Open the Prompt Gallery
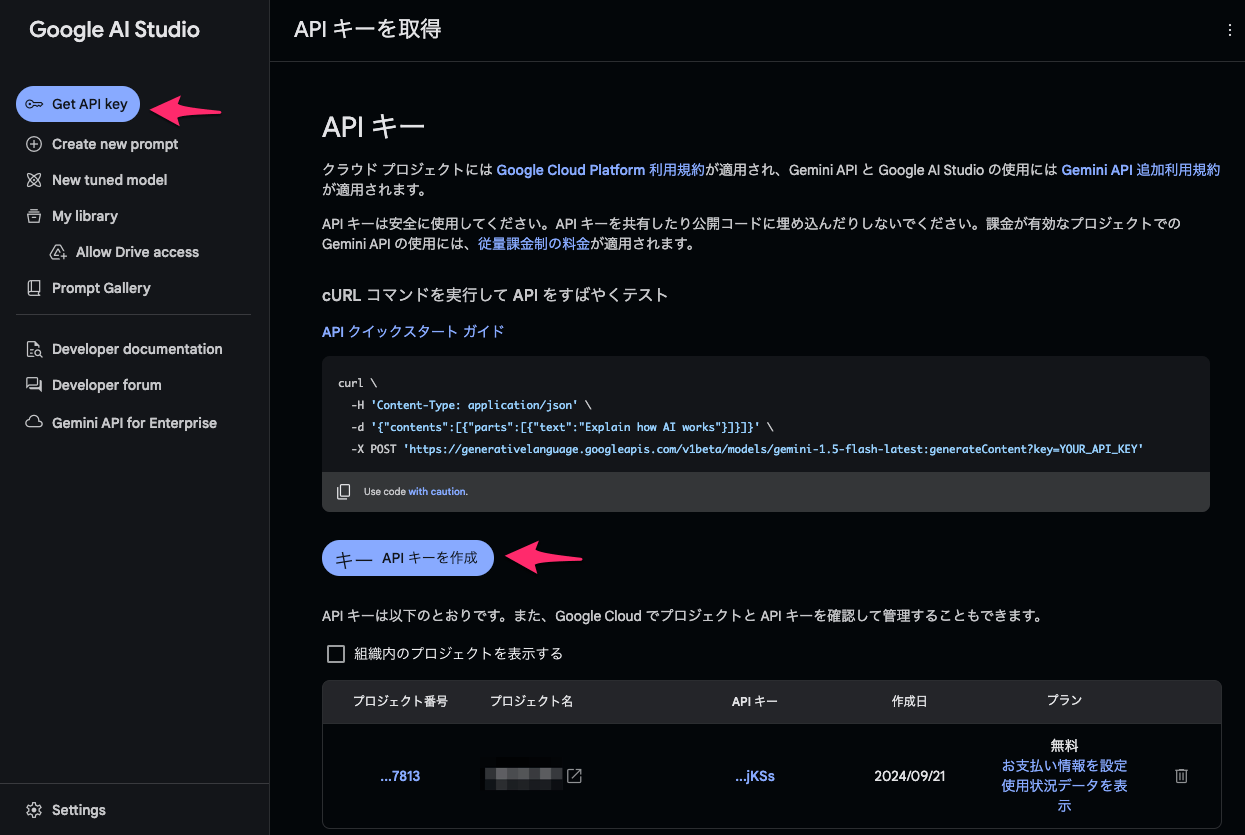 click(x=100, y=288)
